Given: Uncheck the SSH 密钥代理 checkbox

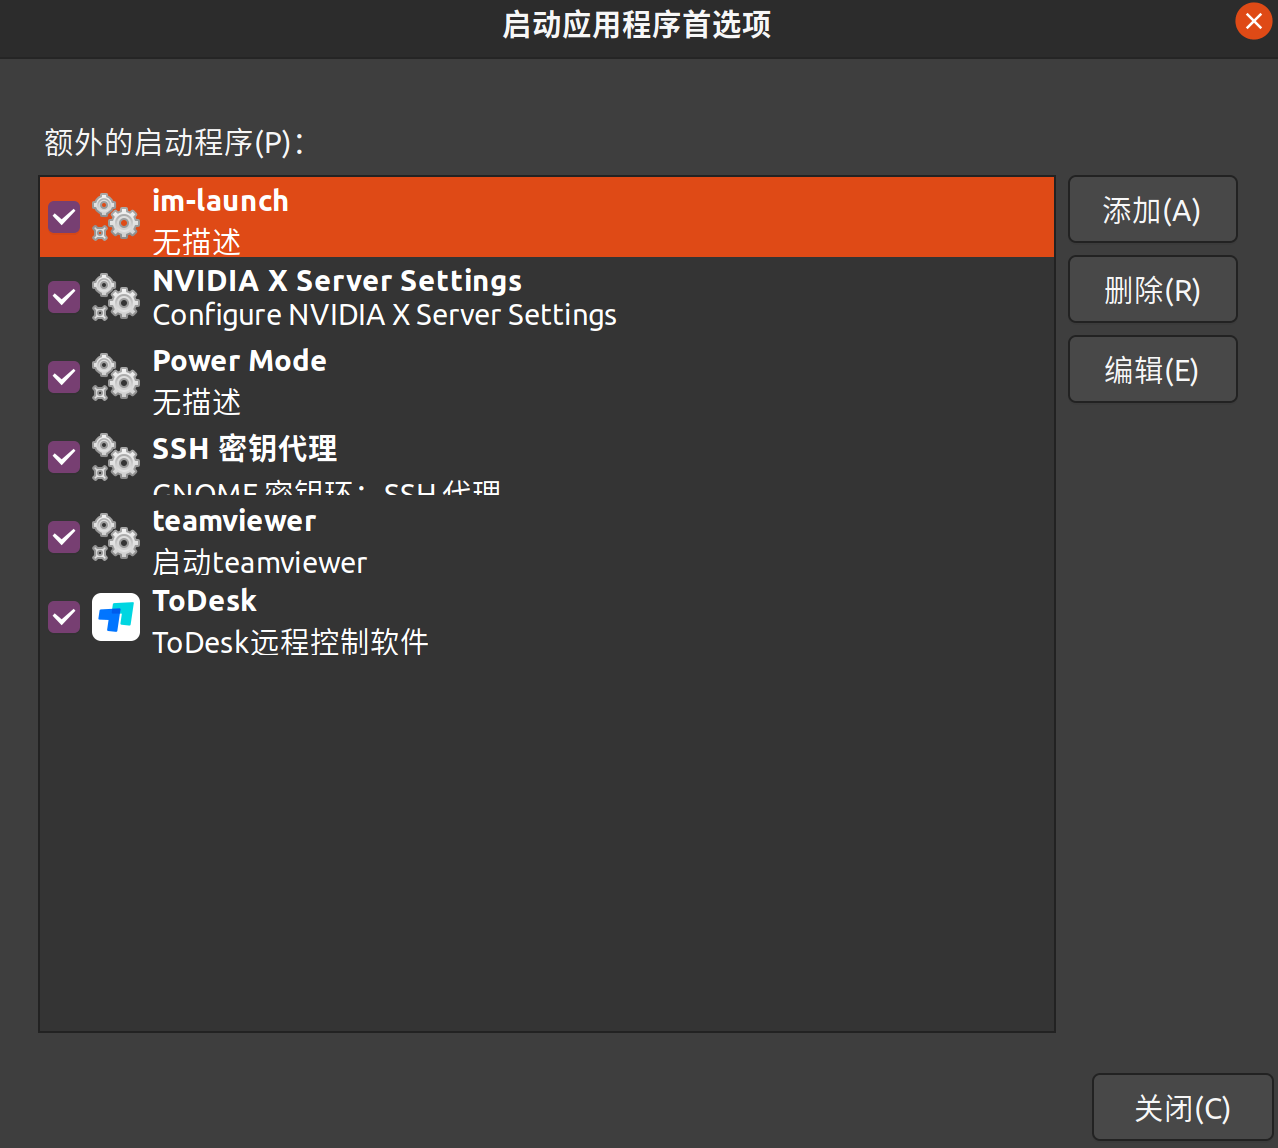Looking at the screenshot, I should click(64, 457).
